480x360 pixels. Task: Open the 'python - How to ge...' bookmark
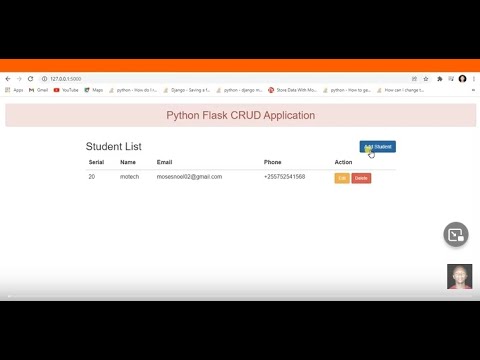(x=347, y=90)
